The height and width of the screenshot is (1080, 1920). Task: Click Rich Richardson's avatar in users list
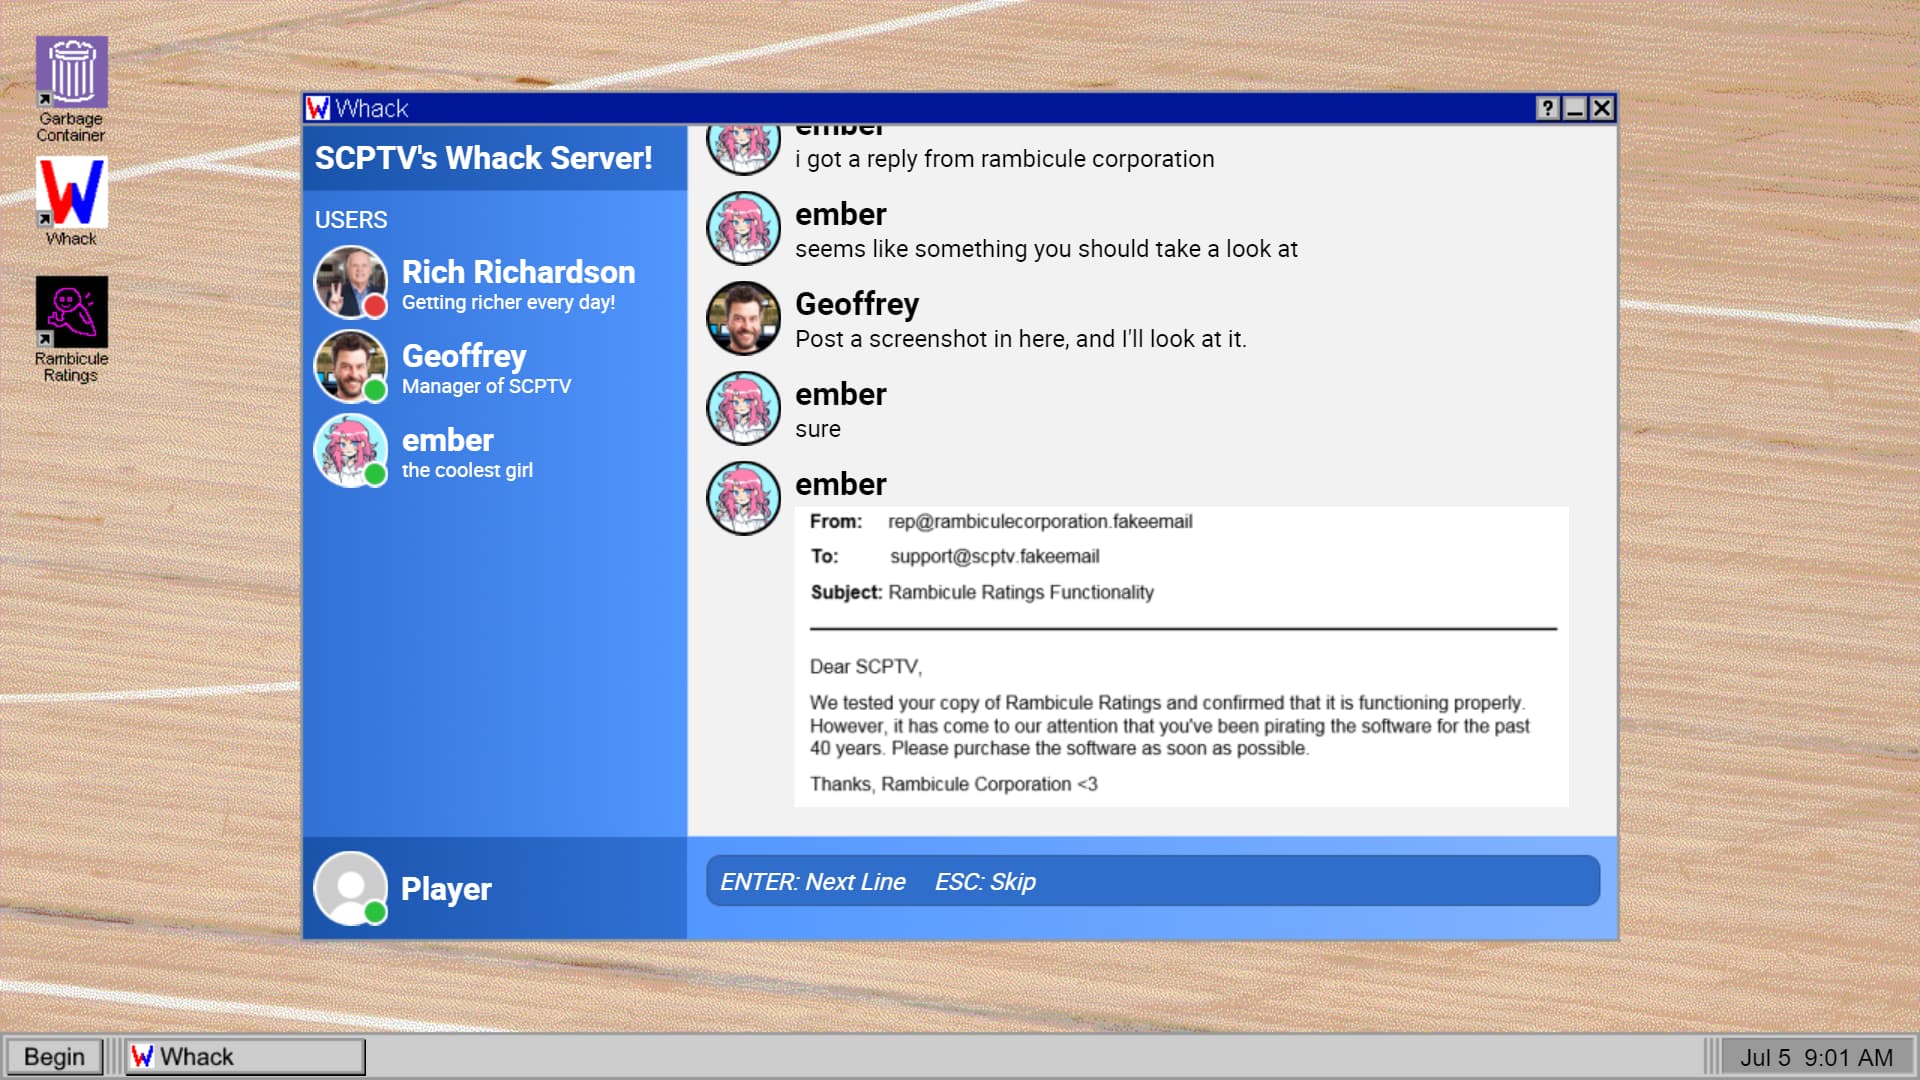(350, 282)
